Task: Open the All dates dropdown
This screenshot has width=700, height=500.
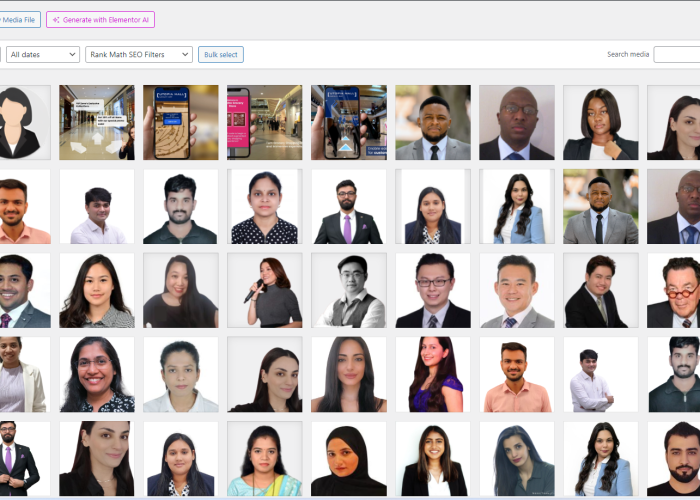Action: click(x=43, y=54)
